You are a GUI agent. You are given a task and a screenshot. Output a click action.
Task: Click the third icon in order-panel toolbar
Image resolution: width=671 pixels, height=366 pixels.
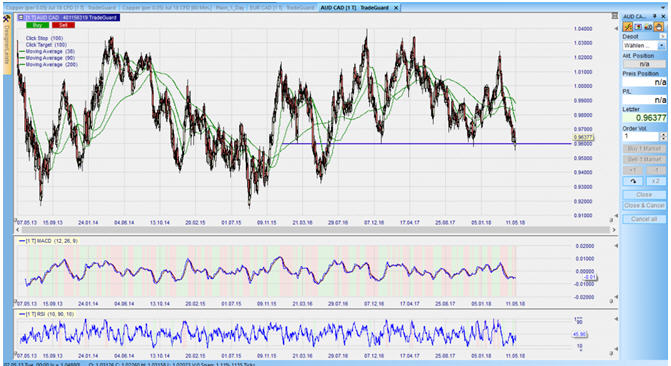pos(648,27)
